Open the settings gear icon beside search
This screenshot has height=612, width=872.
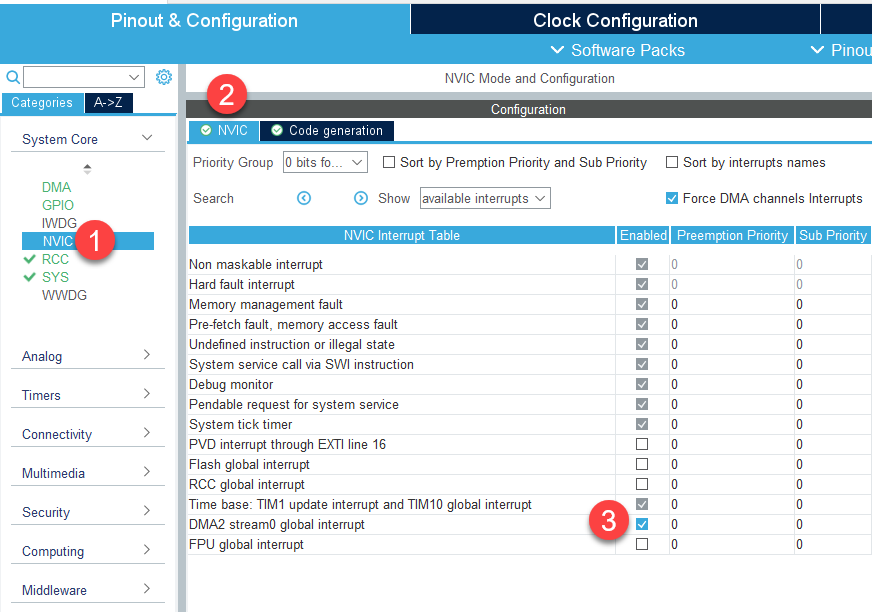164,77
